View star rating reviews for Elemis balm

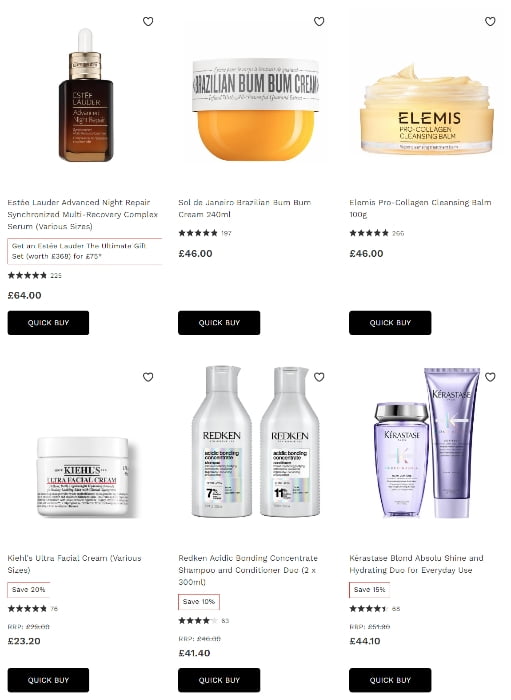(376, 233)
